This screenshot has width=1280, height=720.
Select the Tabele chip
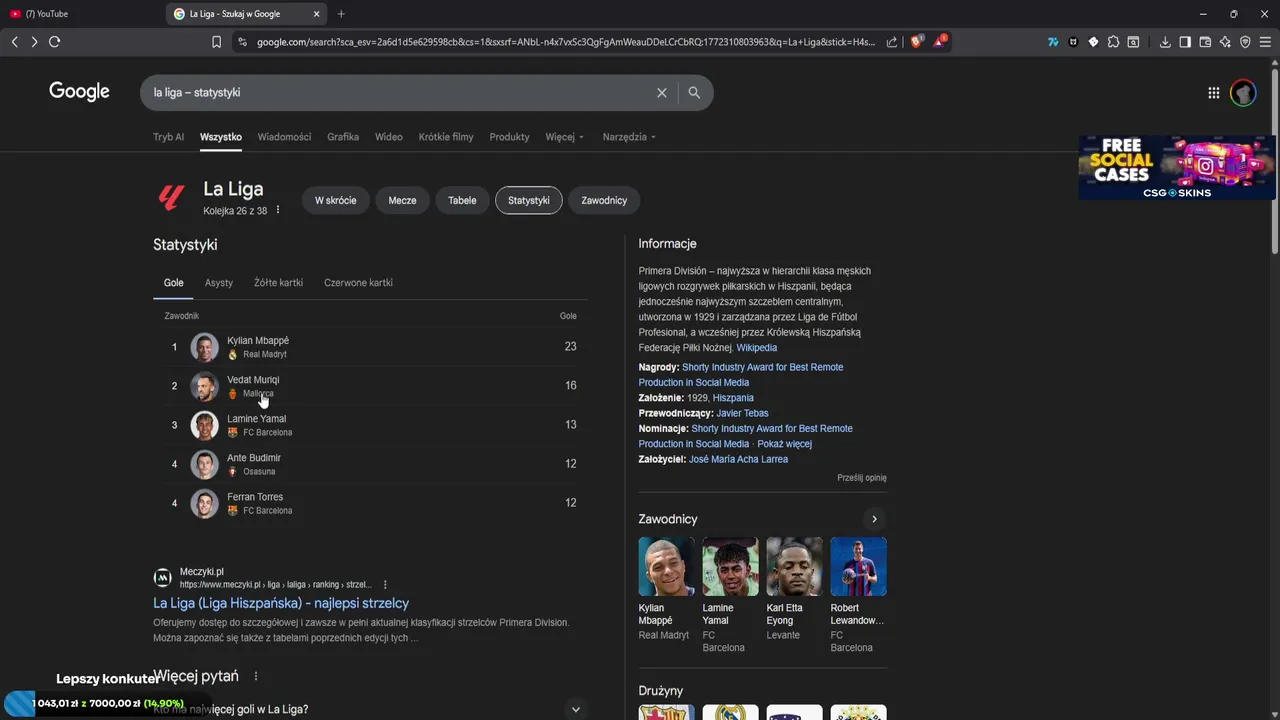pos(462,200)
